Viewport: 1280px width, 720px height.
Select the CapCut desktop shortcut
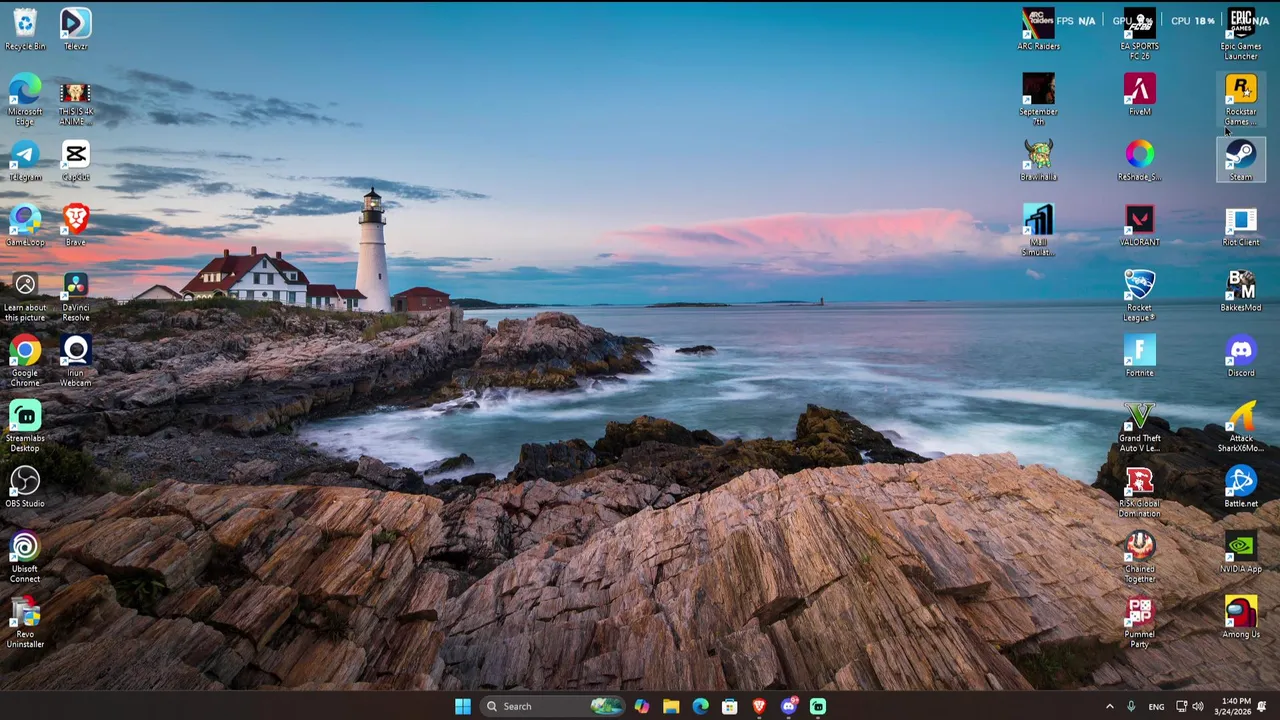tap(75, 161)
